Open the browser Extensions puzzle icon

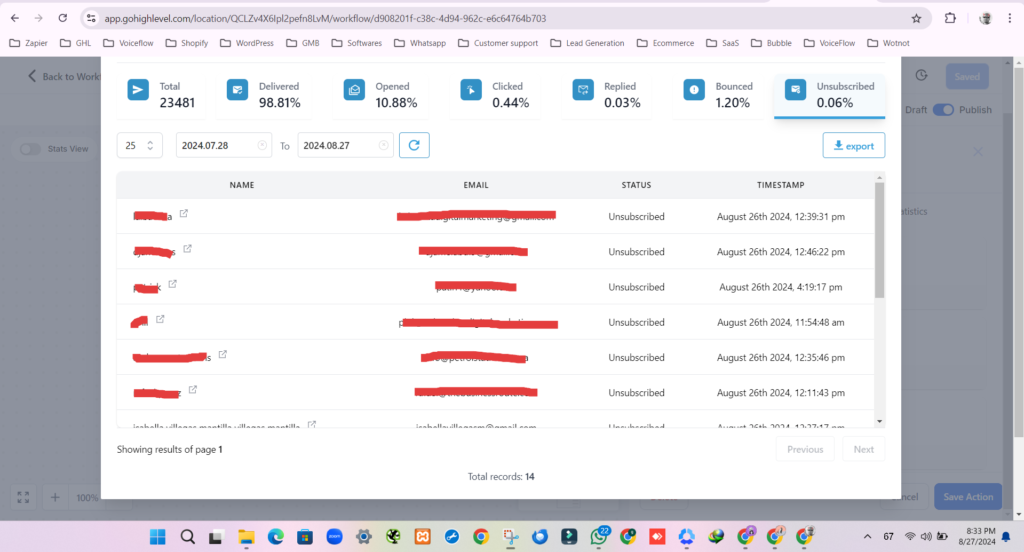pos(950,18)
